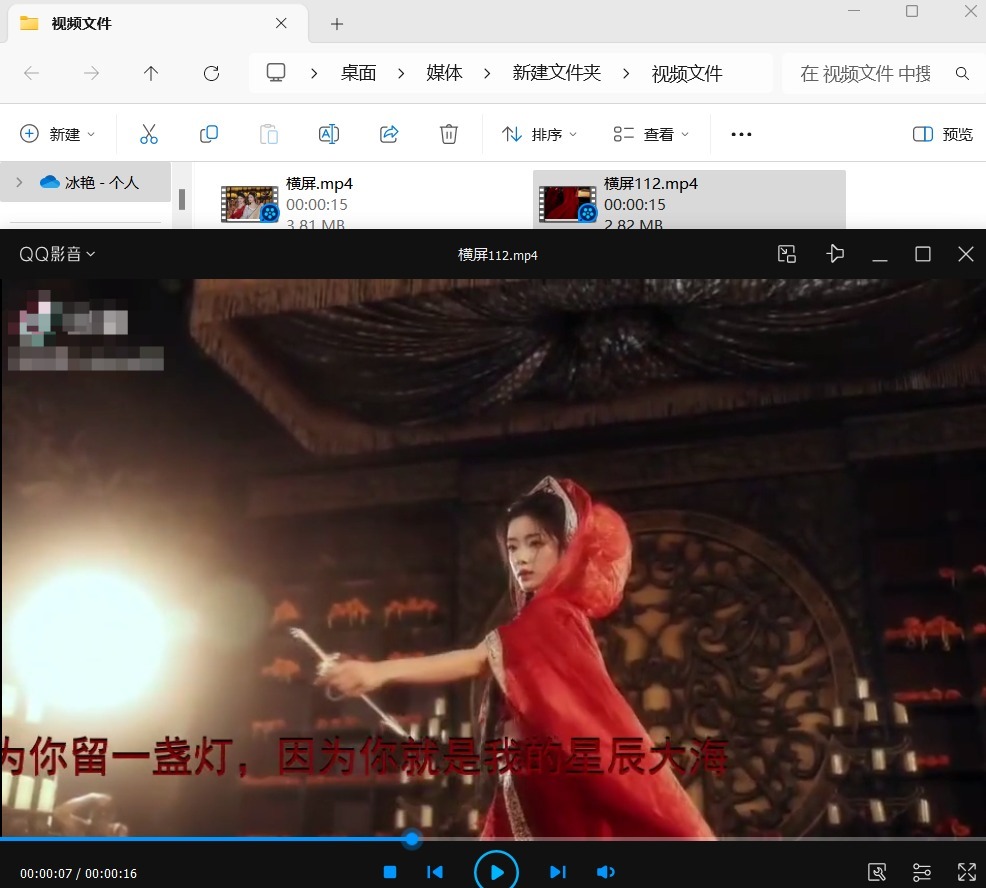Maximize the QQ影音 player window
Viewport: 986px width, 888px height.
(922, 254)
